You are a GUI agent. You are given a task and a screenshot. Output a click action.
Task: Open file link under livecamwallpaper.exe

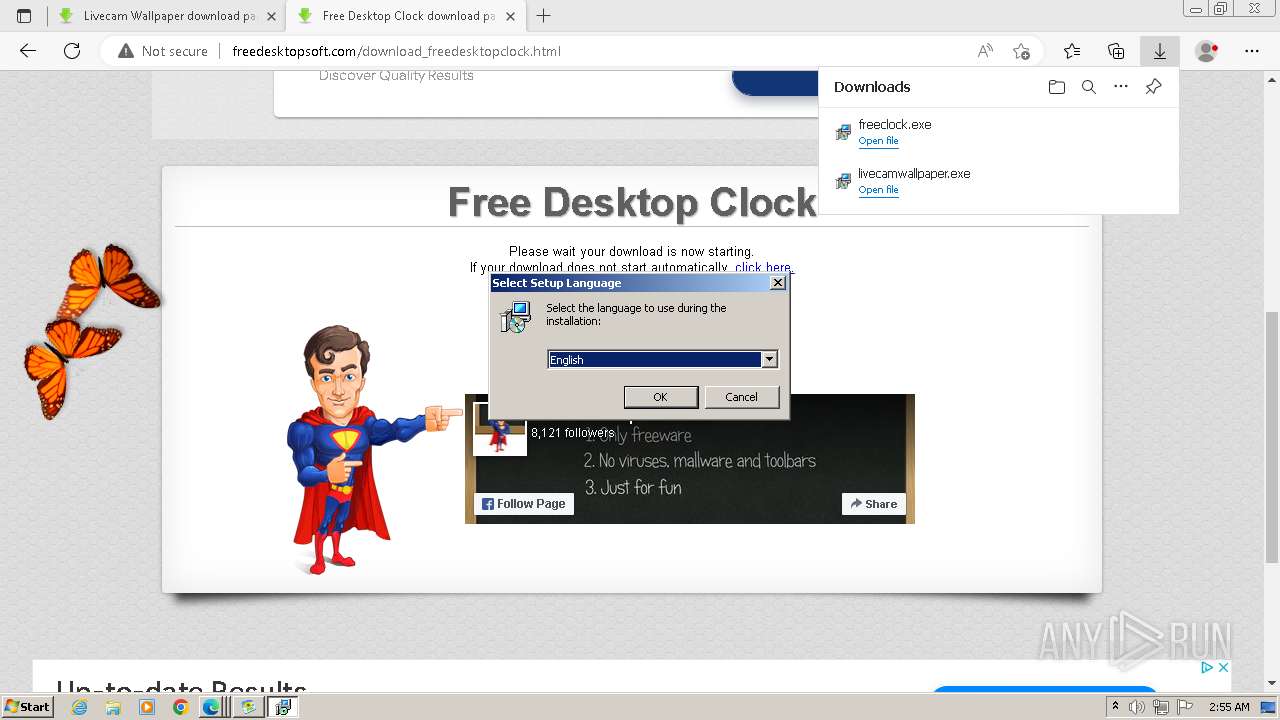click(878, 190)
